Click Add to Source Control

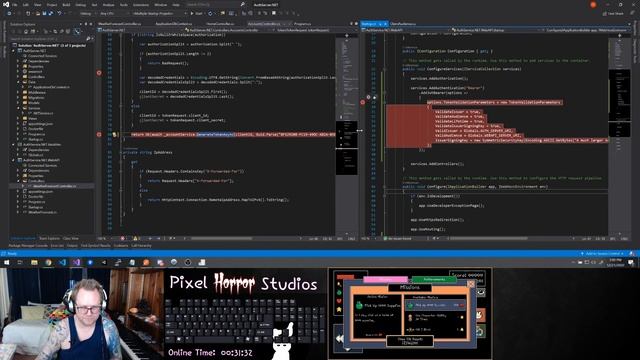pos(602,253)
